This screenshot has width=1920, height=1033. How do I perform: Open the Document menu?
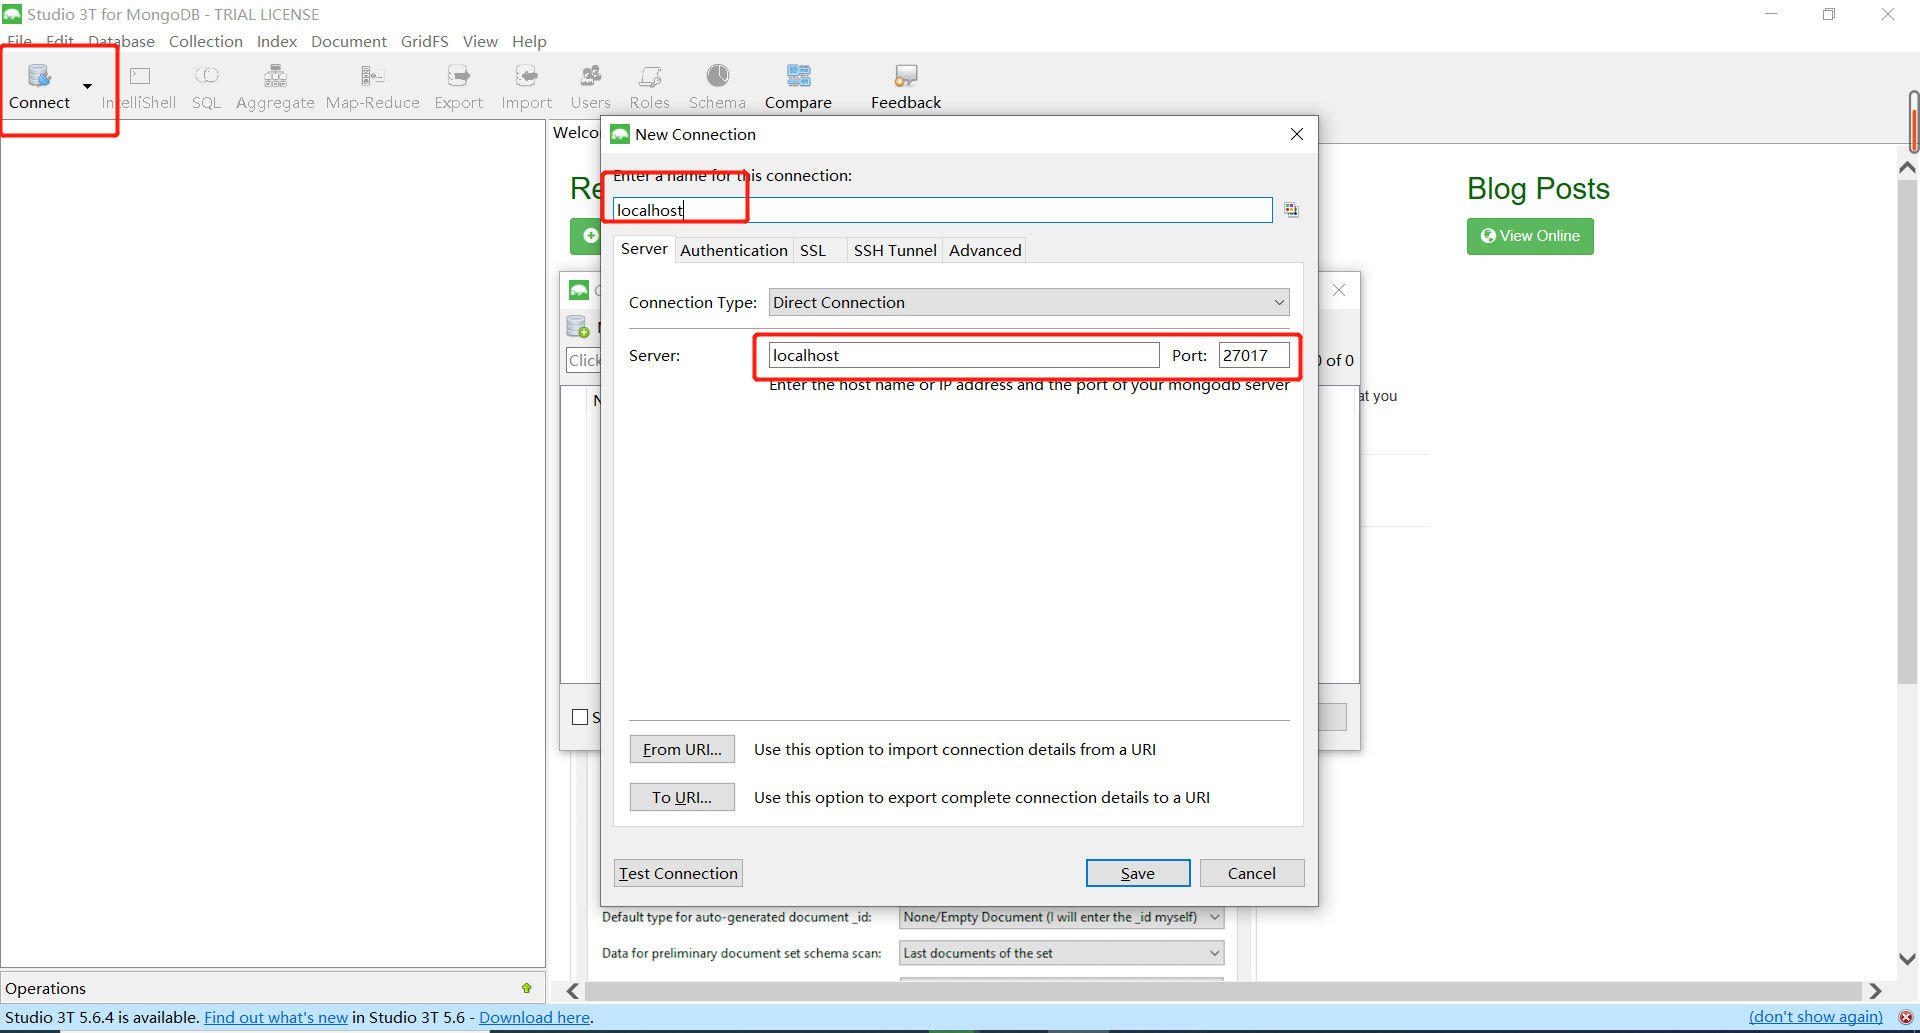point(348,41)
